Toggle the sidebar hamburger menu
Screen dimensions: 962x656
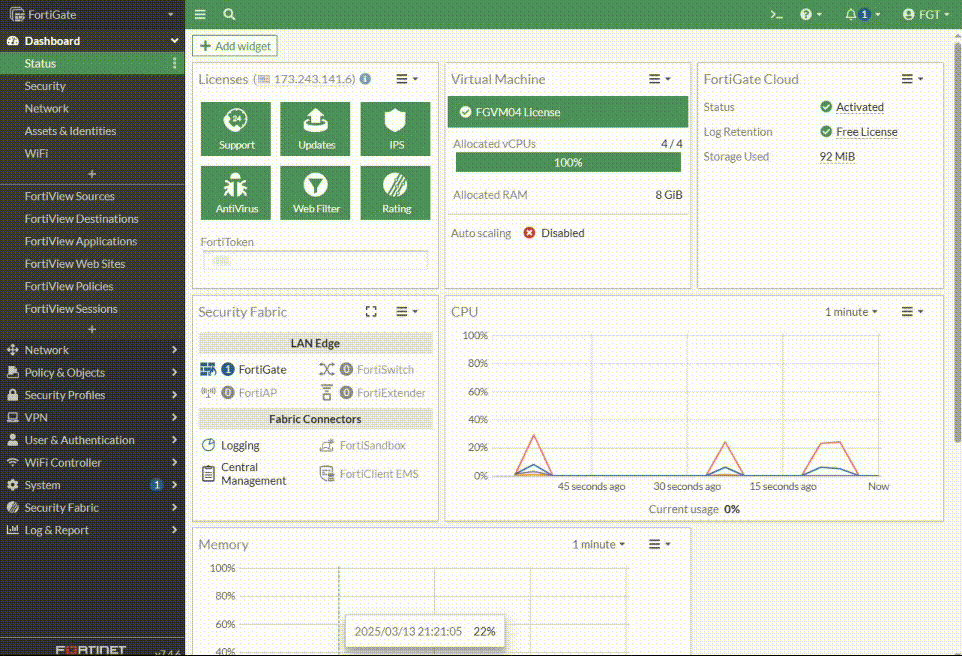(x=200, y=14)
